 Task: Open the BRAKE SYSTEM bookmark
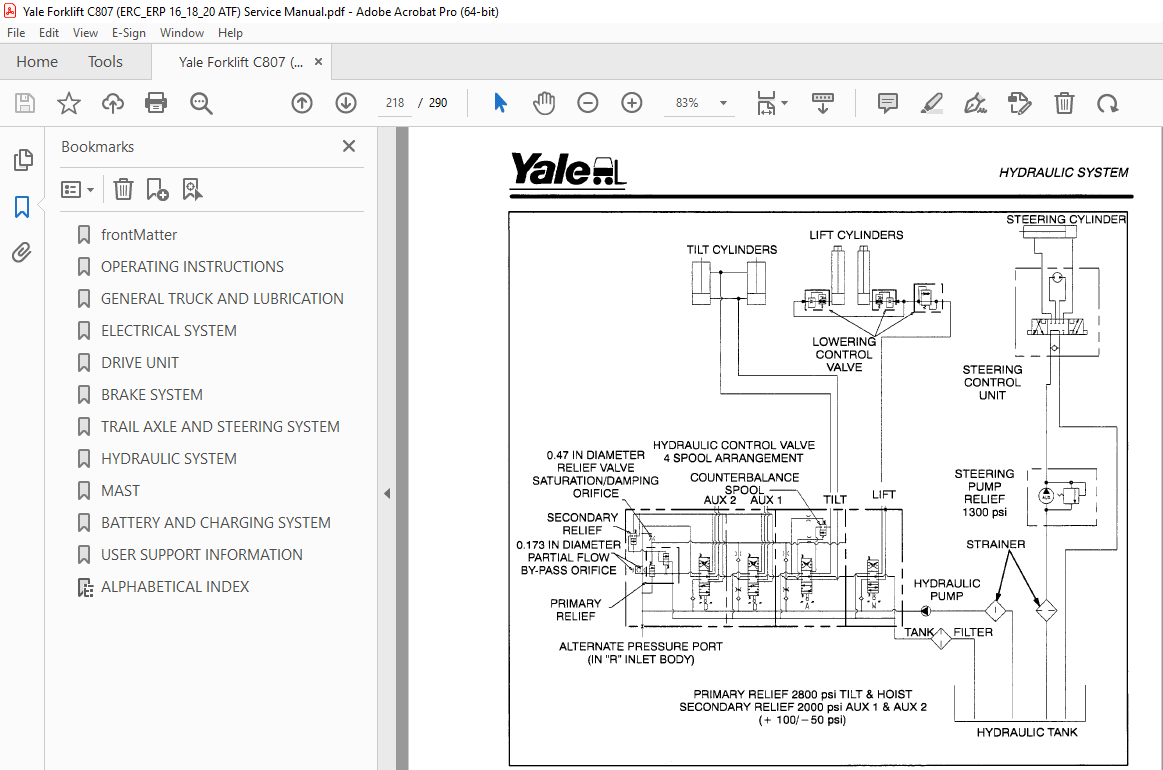point(151,394)
